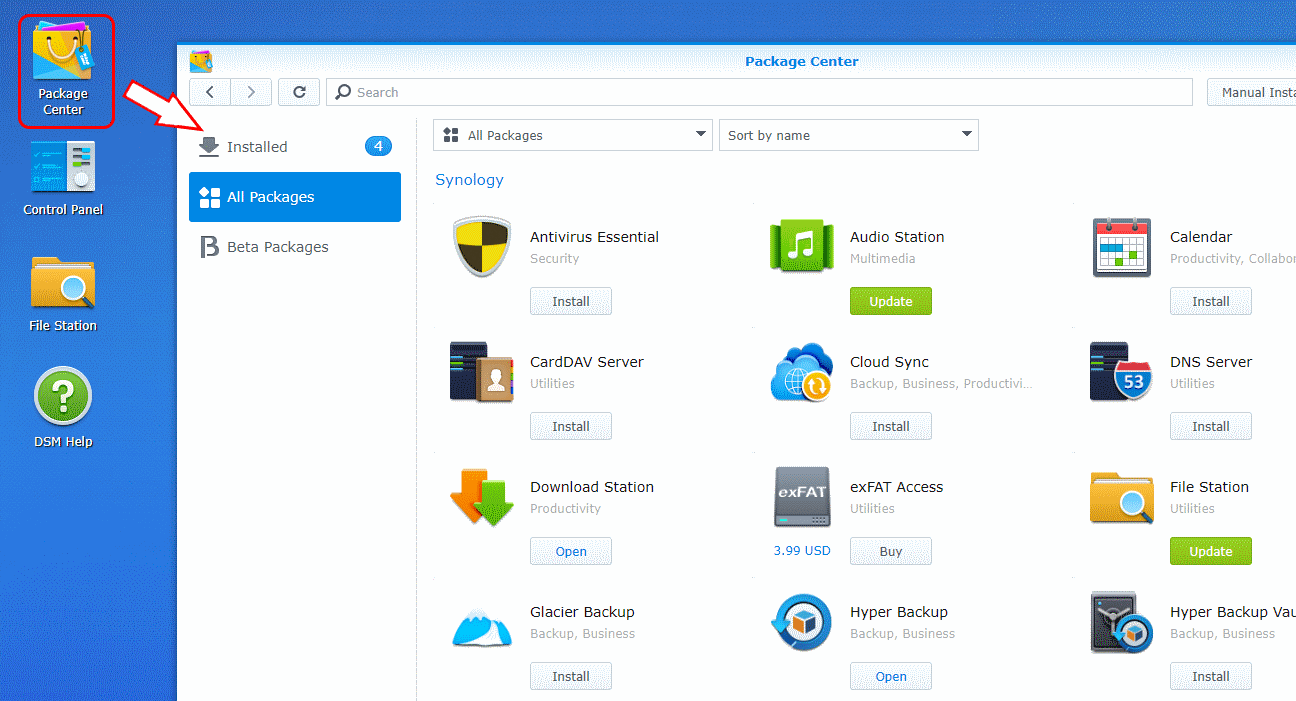Click the Hyper Backup icon
The image size is (1296, 701).
point(802,622)
